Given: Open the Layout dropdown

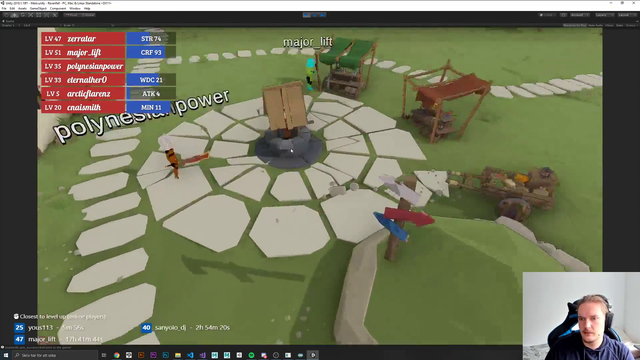Looking at the screenshot, I should tap(627, 15).
